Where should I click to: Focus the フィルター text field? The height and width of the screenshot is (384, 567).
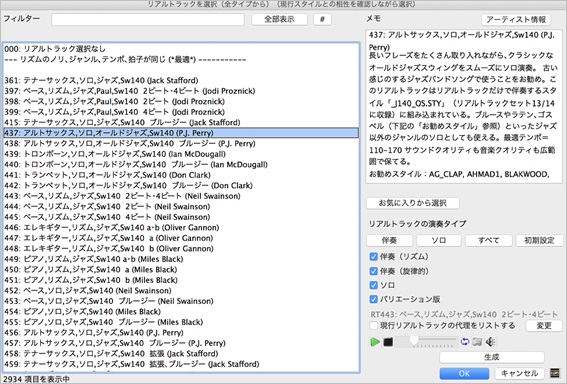click(148, 20)
